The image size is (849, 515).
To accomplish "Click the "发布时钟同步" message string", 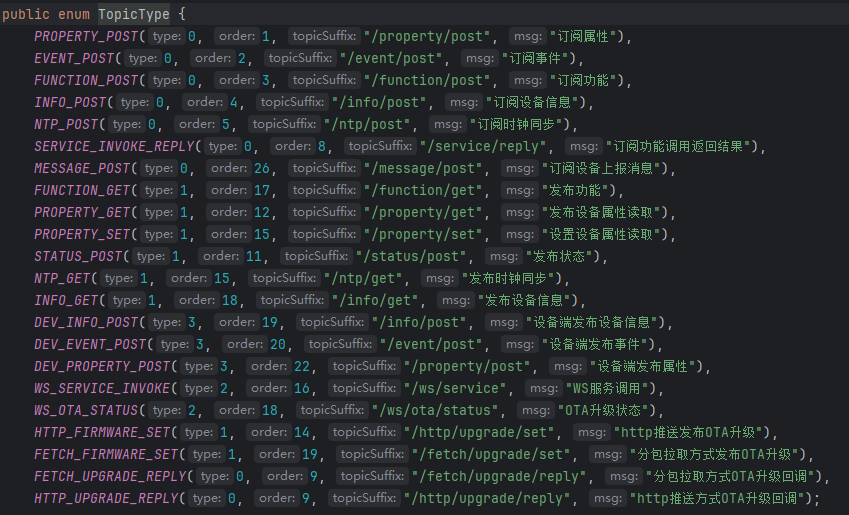I will (x=508, y=278).
